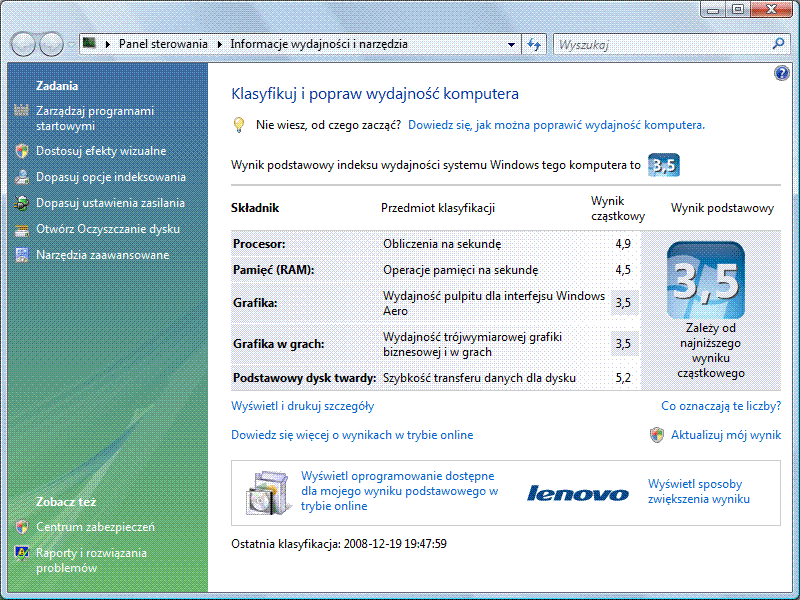Run Aktualizuj mój wynik

[x=726, y=435]
